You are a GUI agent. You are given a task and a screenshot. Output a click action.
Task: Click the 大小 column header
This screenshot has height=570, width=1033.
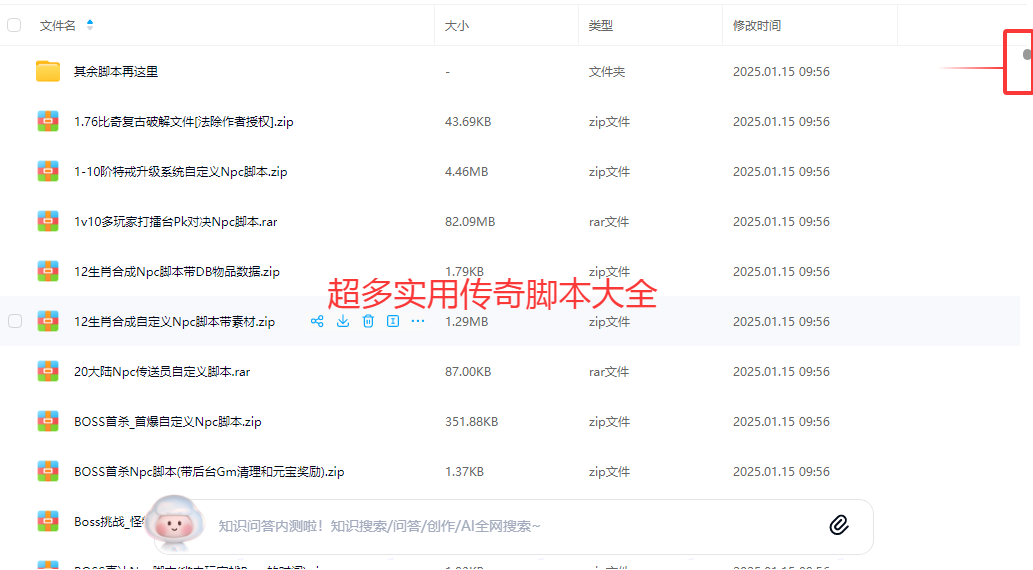[x=456, y=25]
